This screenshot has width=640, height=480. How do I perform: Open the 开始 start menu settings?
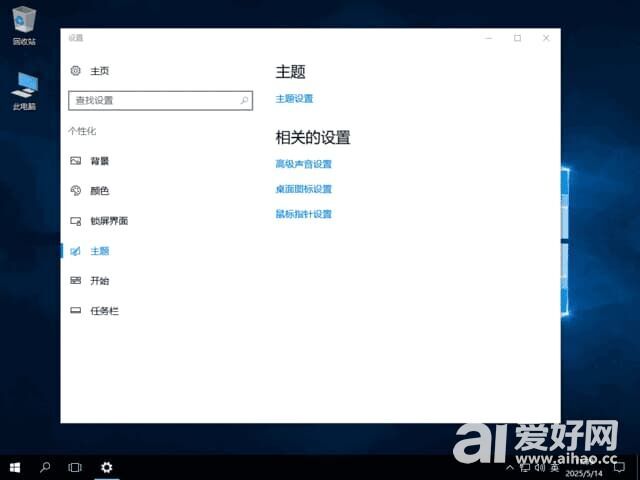click(x=99, y=281)
